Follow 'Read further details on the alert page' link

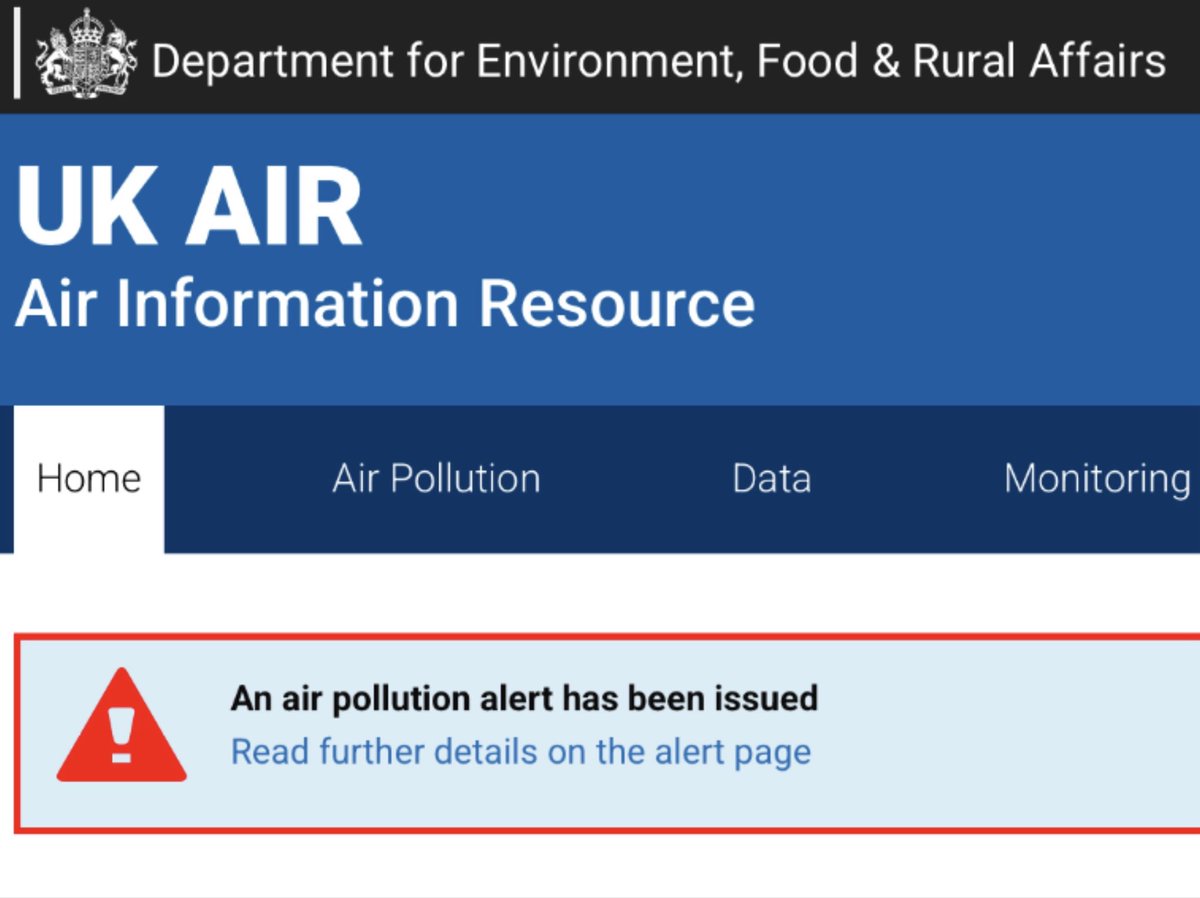click(521, 752)
